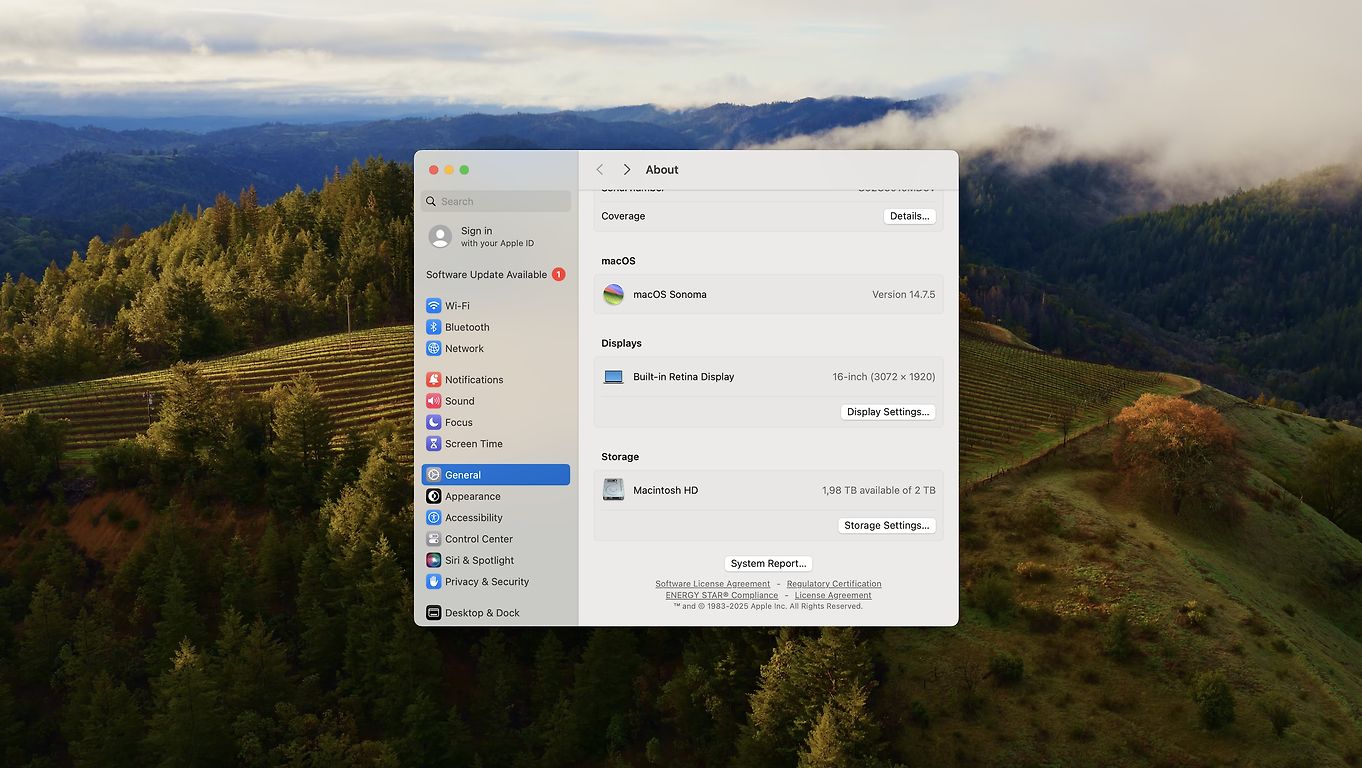Click the Desktop & Dock icon
The image size is (1362, 768).
[433, 613]
